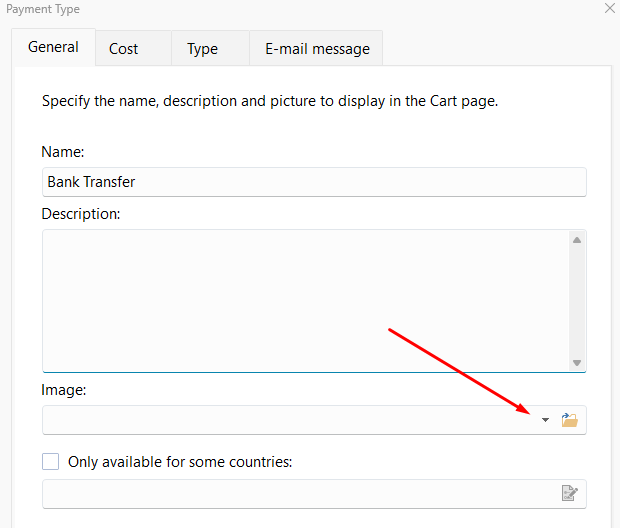Viewport: 620px width, 528px height.
Task: Open the browse folder icon for Image
Action: (570, 420)
